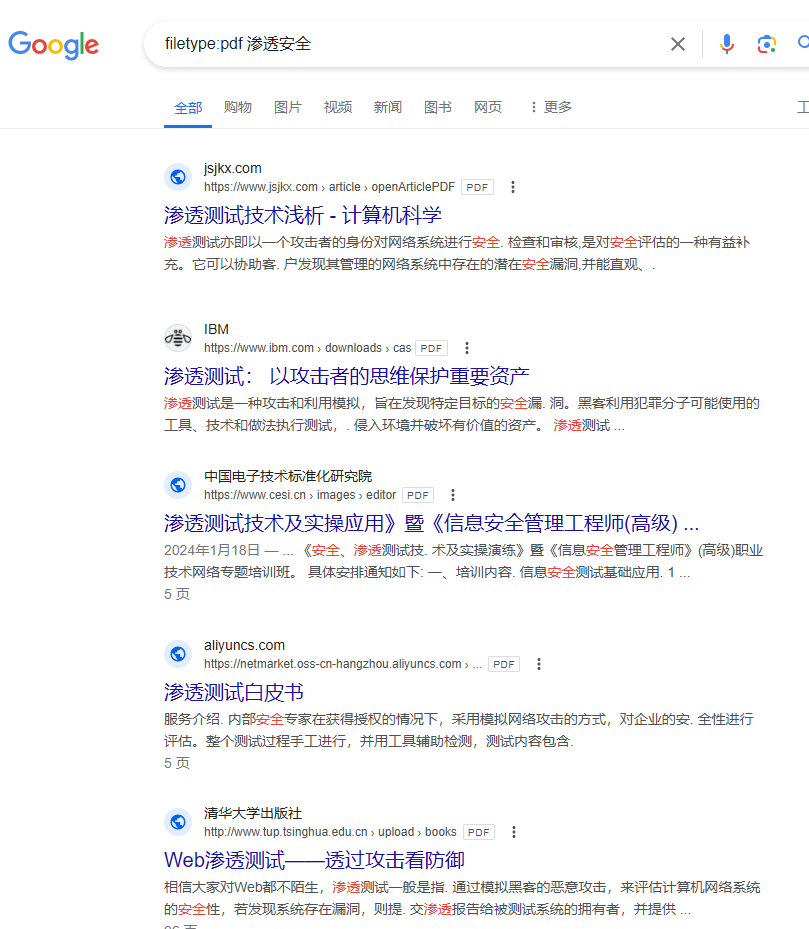This screenshot has width=809, height=929.
Task: Clear the search box text
Action: pyautogui.click(x=678, y=44)
